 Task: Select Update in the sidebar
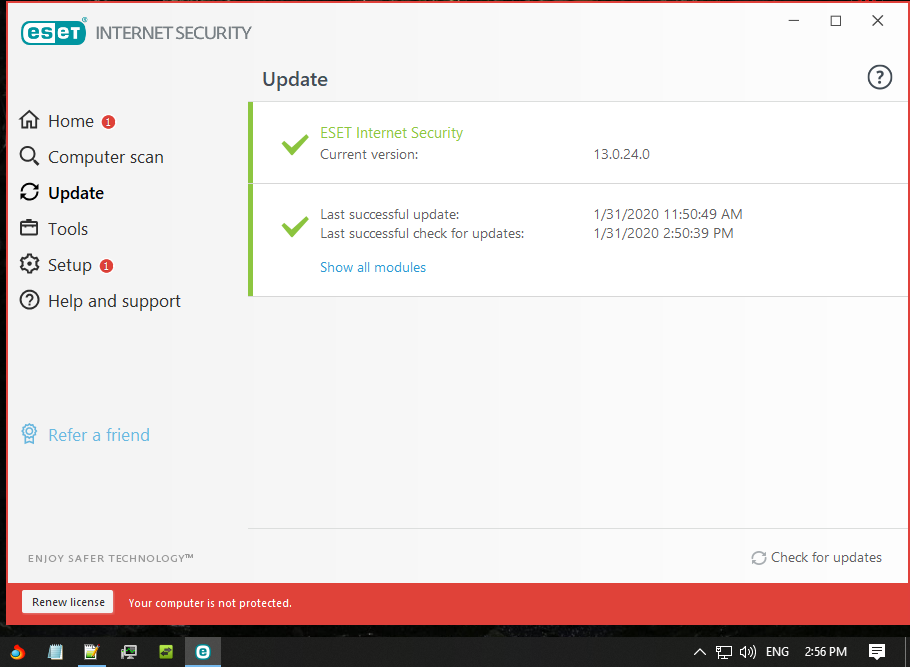[x=62, y=193]
